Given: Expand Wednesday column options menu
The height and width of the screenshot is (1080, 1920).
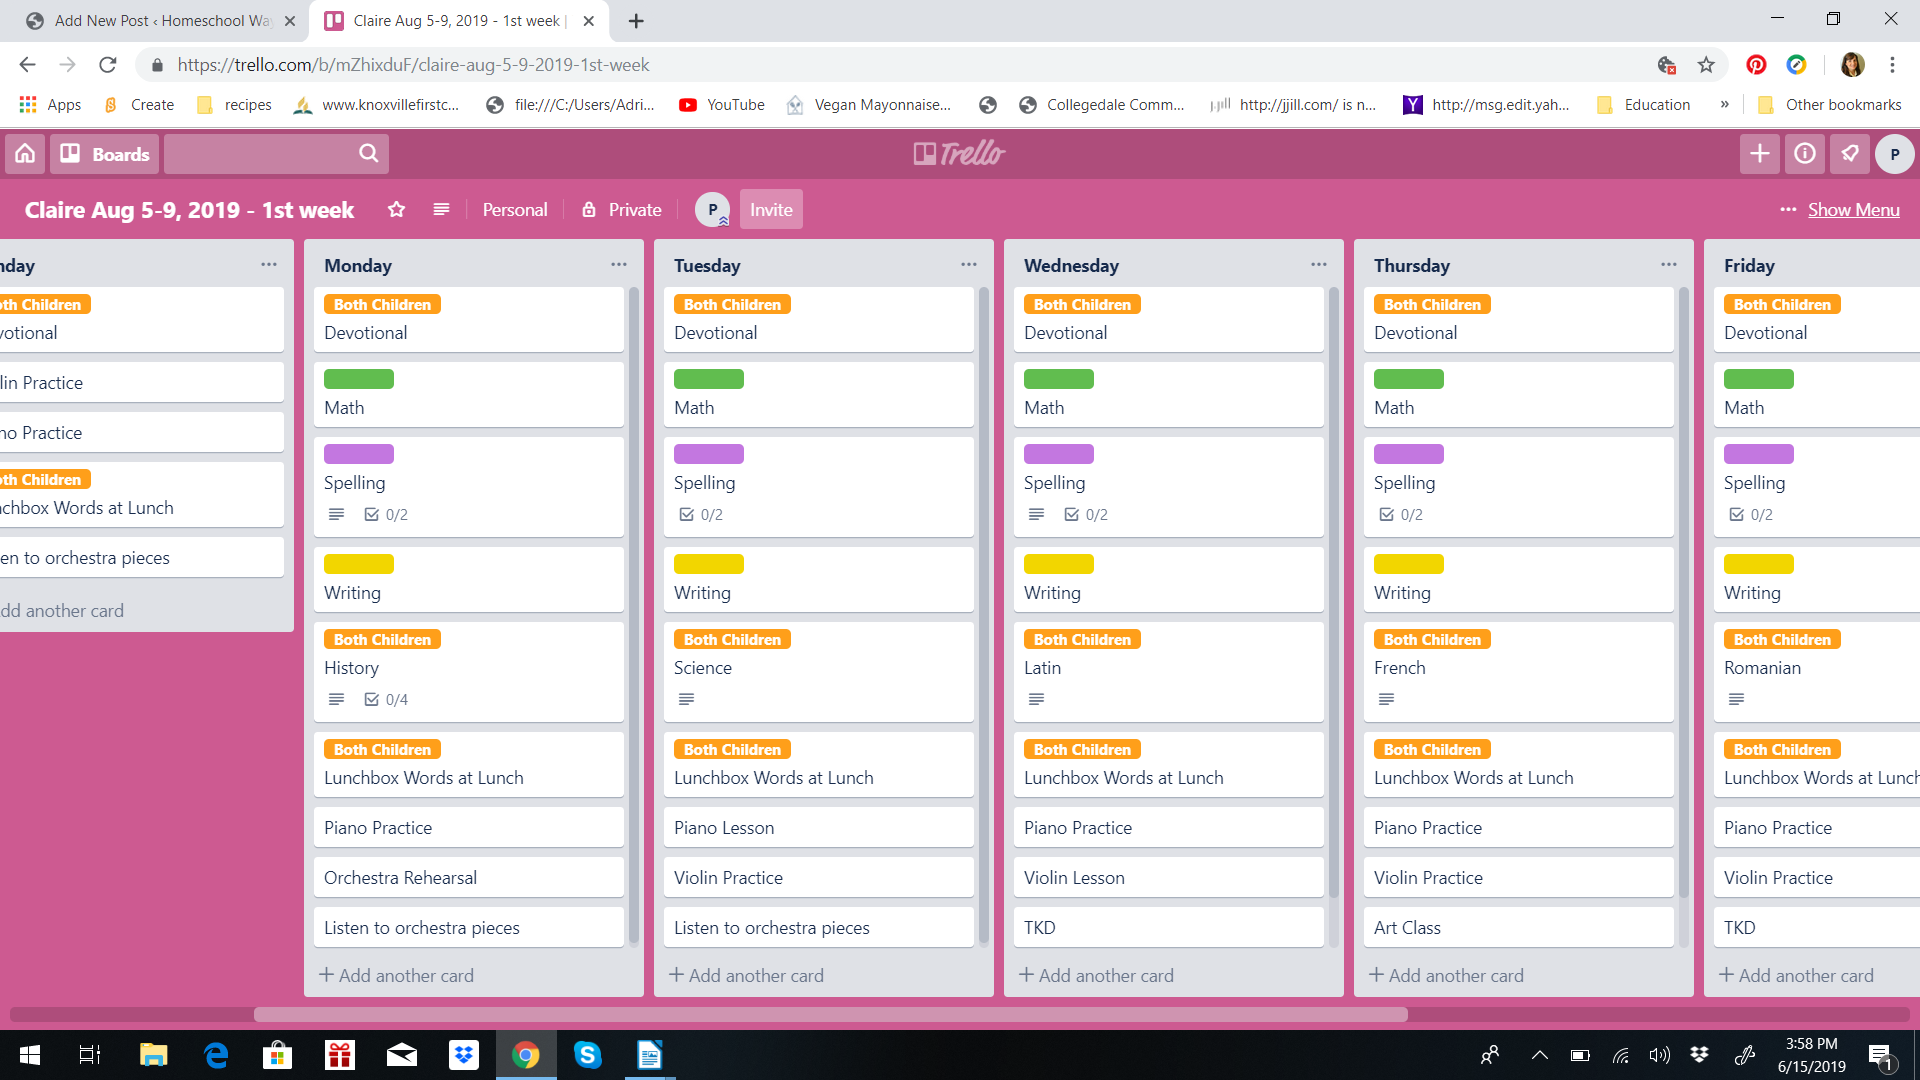Looking at the screenshot, I should tap(1317, 265).
